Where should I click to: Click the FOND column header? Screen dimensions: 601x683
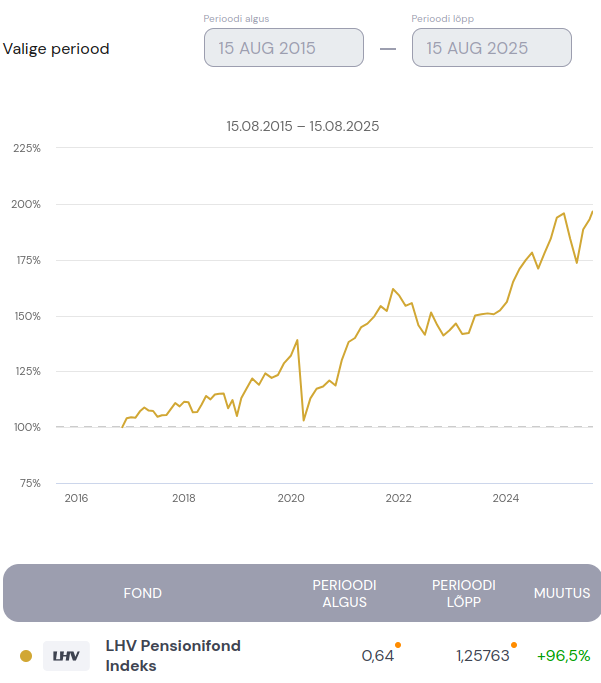[x=142, y=593]
